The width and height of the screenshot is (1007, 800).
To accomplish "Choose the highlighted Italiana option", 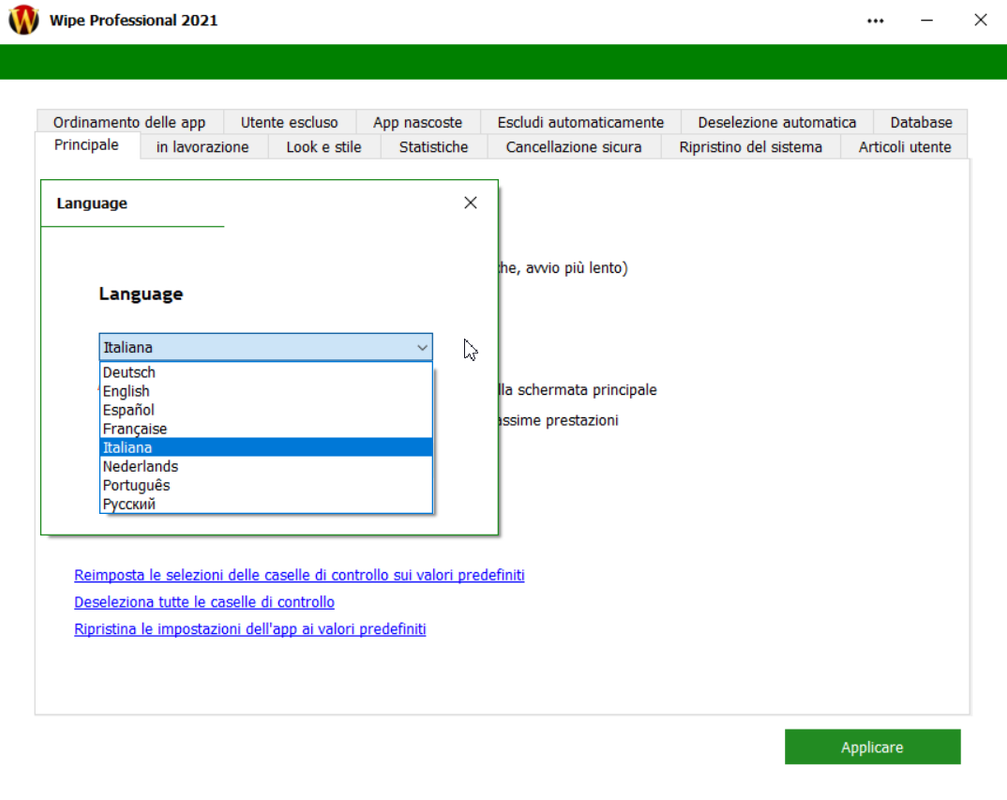I will pyautogui.click(x=266, y=448).
